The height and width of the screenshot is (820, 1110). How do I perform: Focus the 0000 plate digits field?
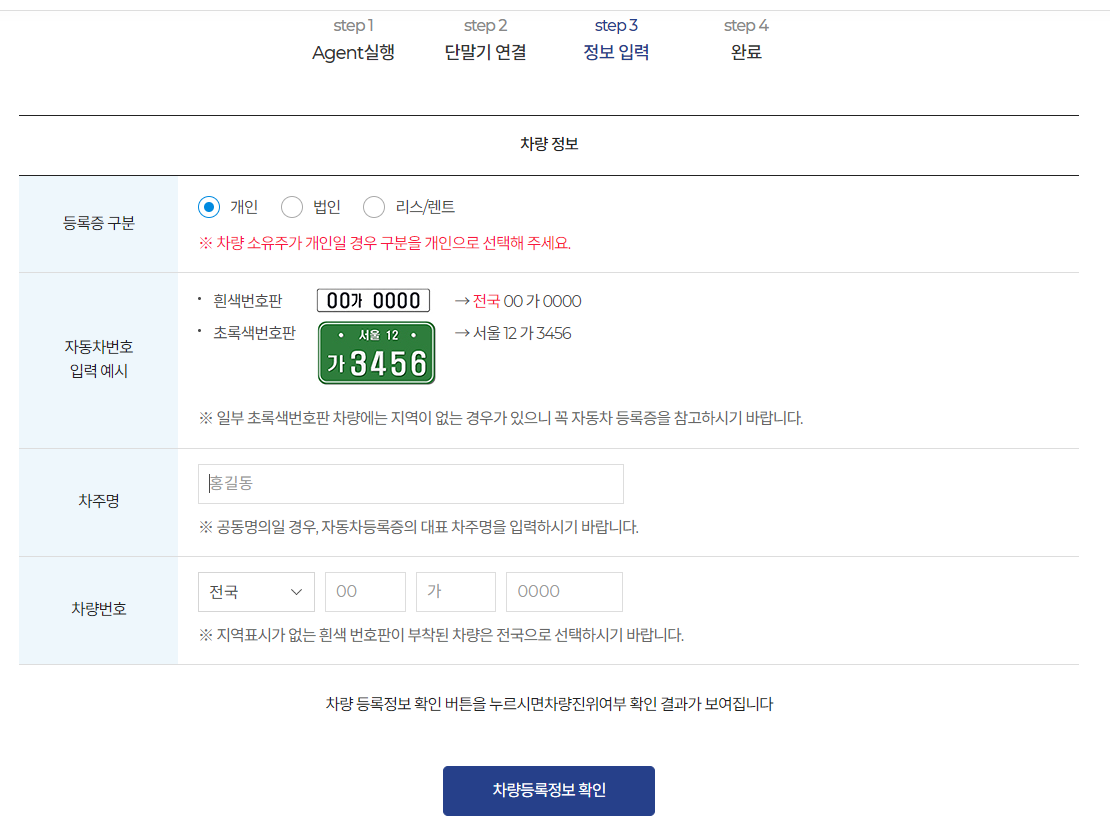click(x=564, y=592)
